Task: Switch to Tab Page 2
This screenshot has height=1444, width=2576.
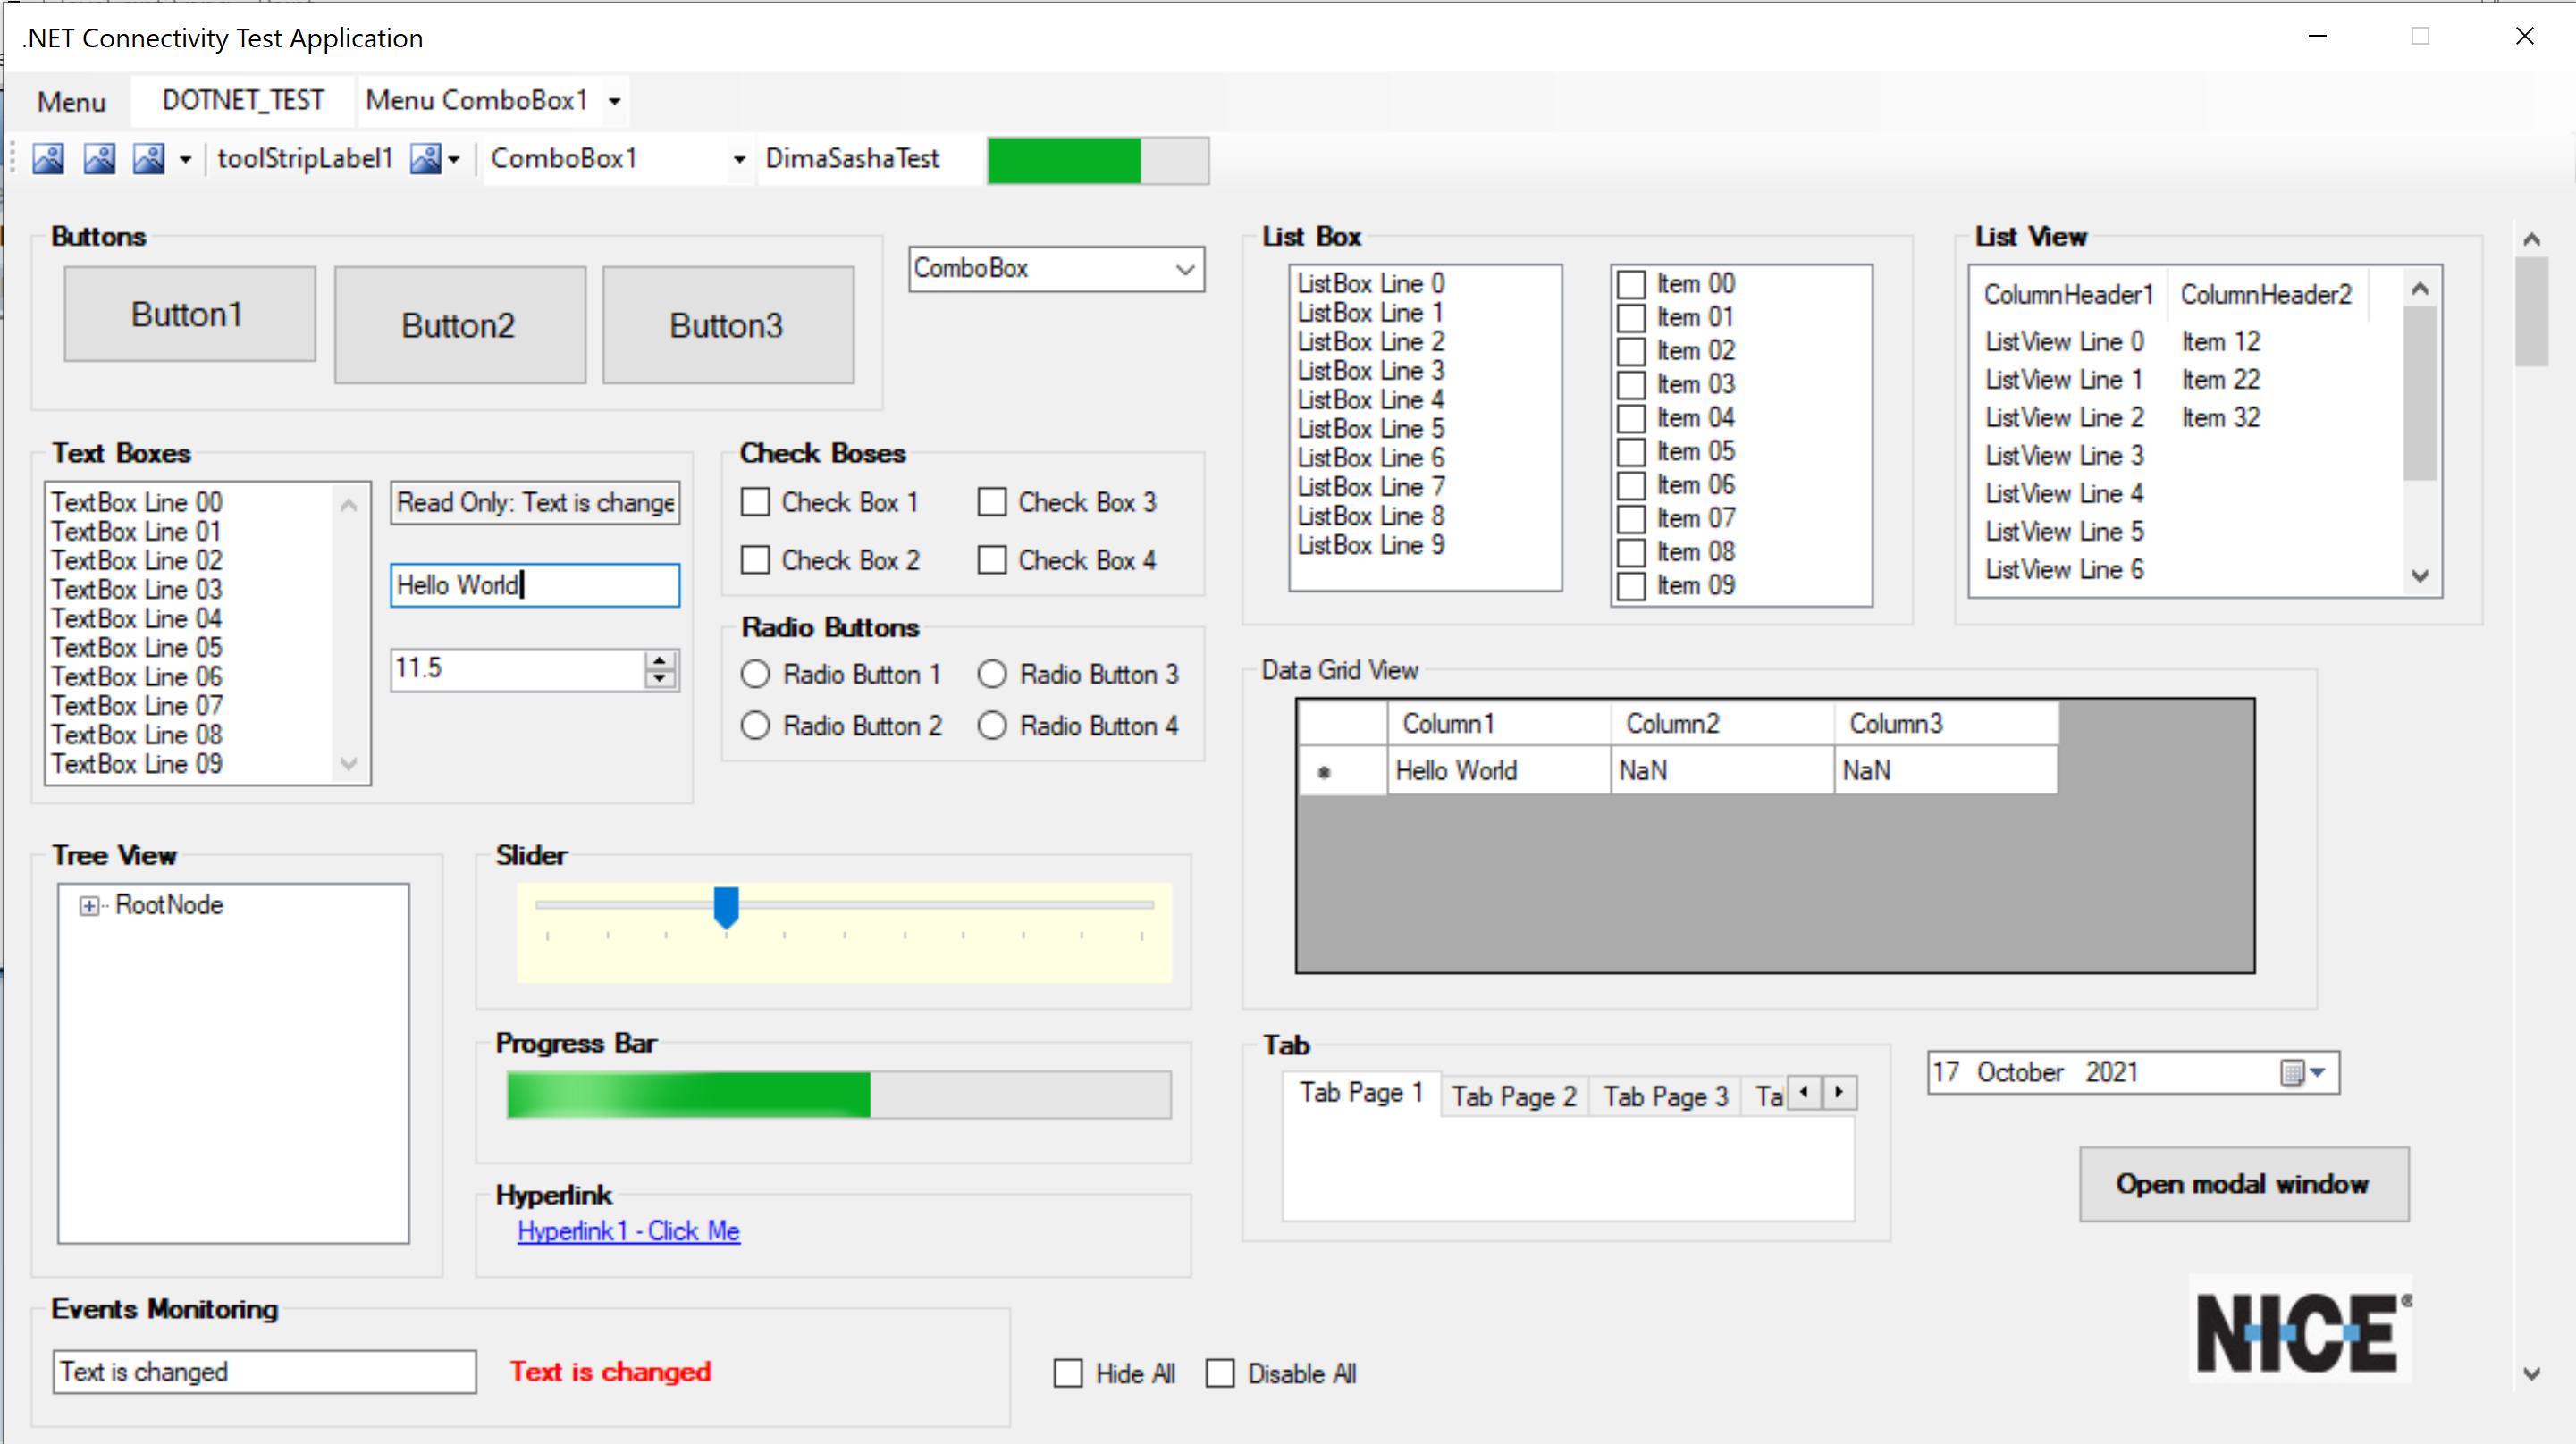Action: 1513,1096
